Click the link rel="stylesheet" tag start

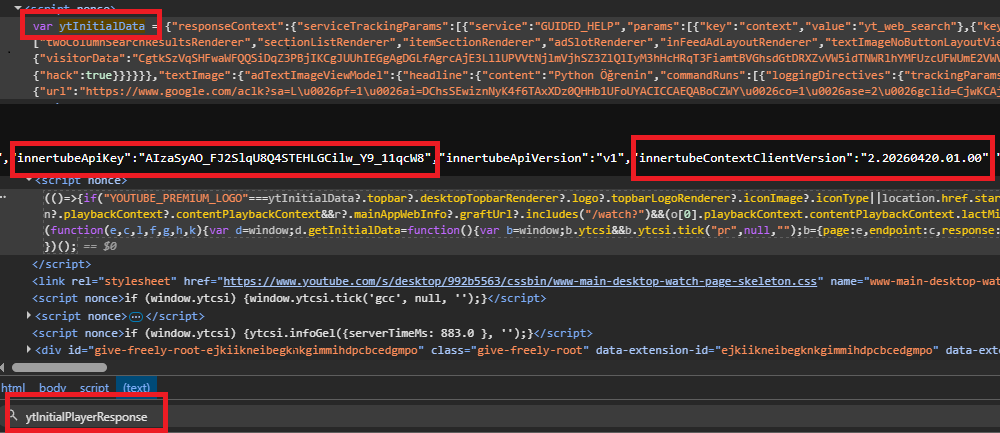[x=105, y=281]
